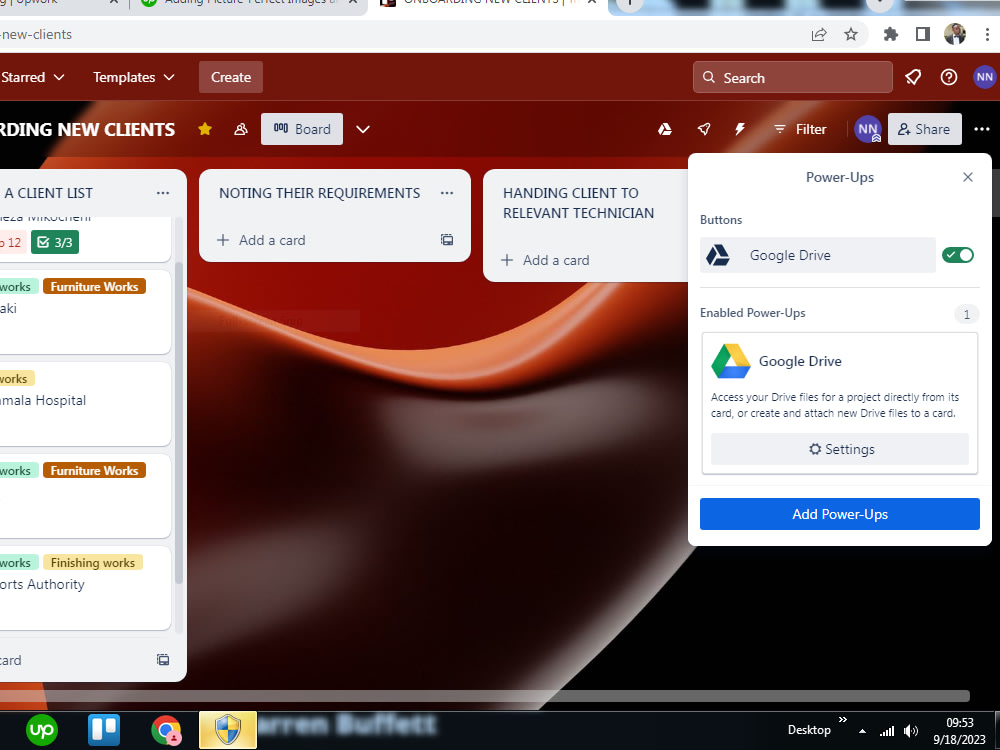Open the mala Hospital card

click(85, 404)
